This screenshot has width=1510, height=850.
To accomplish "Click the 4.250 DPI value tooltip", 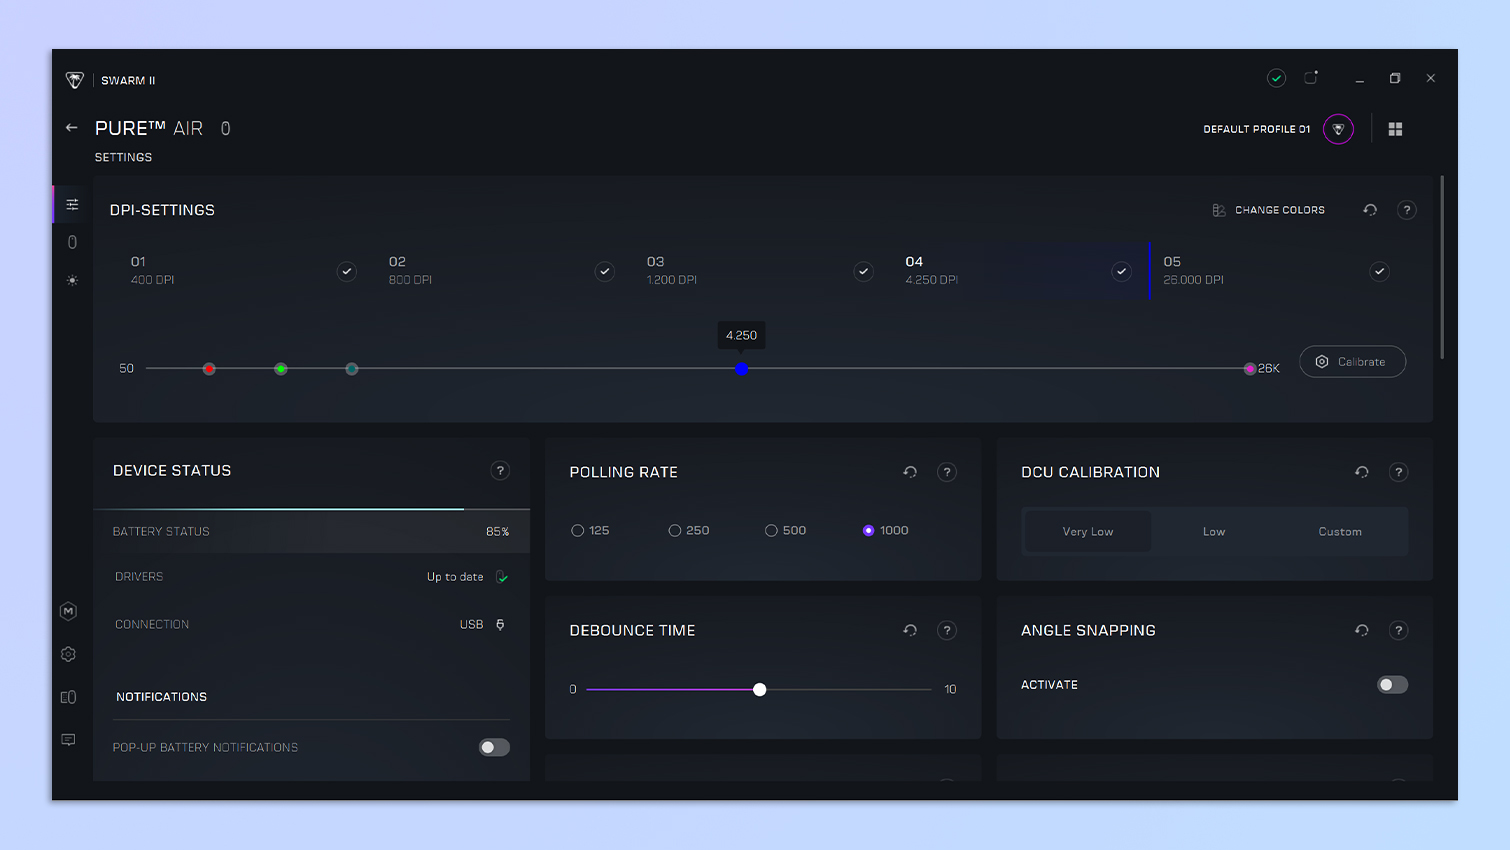I will (x=741, y=335).
